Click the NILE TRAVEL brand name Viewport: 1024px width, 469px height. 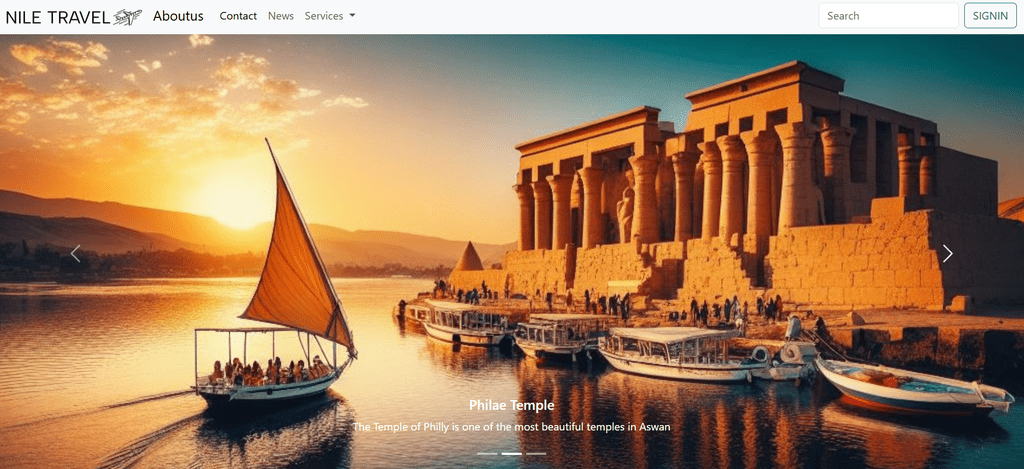pos(57,17)
